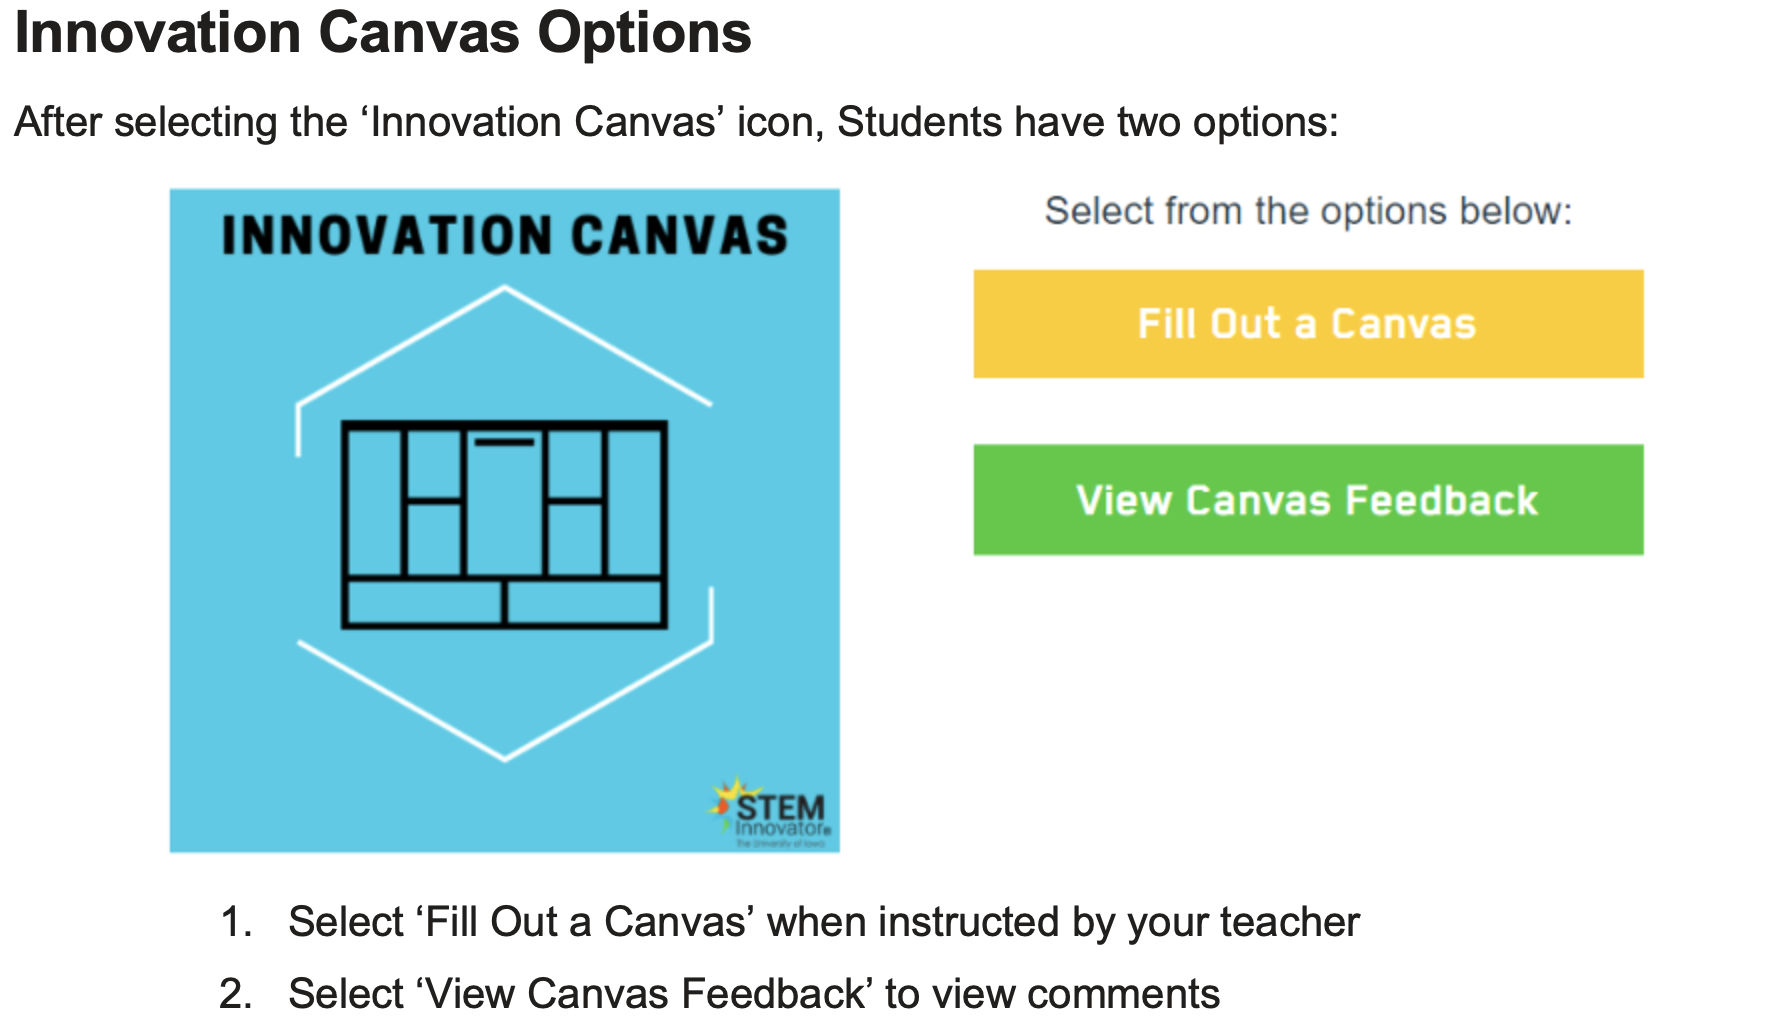
Task: Click the top peak of the white hexagon
Action: pos(504,289)
